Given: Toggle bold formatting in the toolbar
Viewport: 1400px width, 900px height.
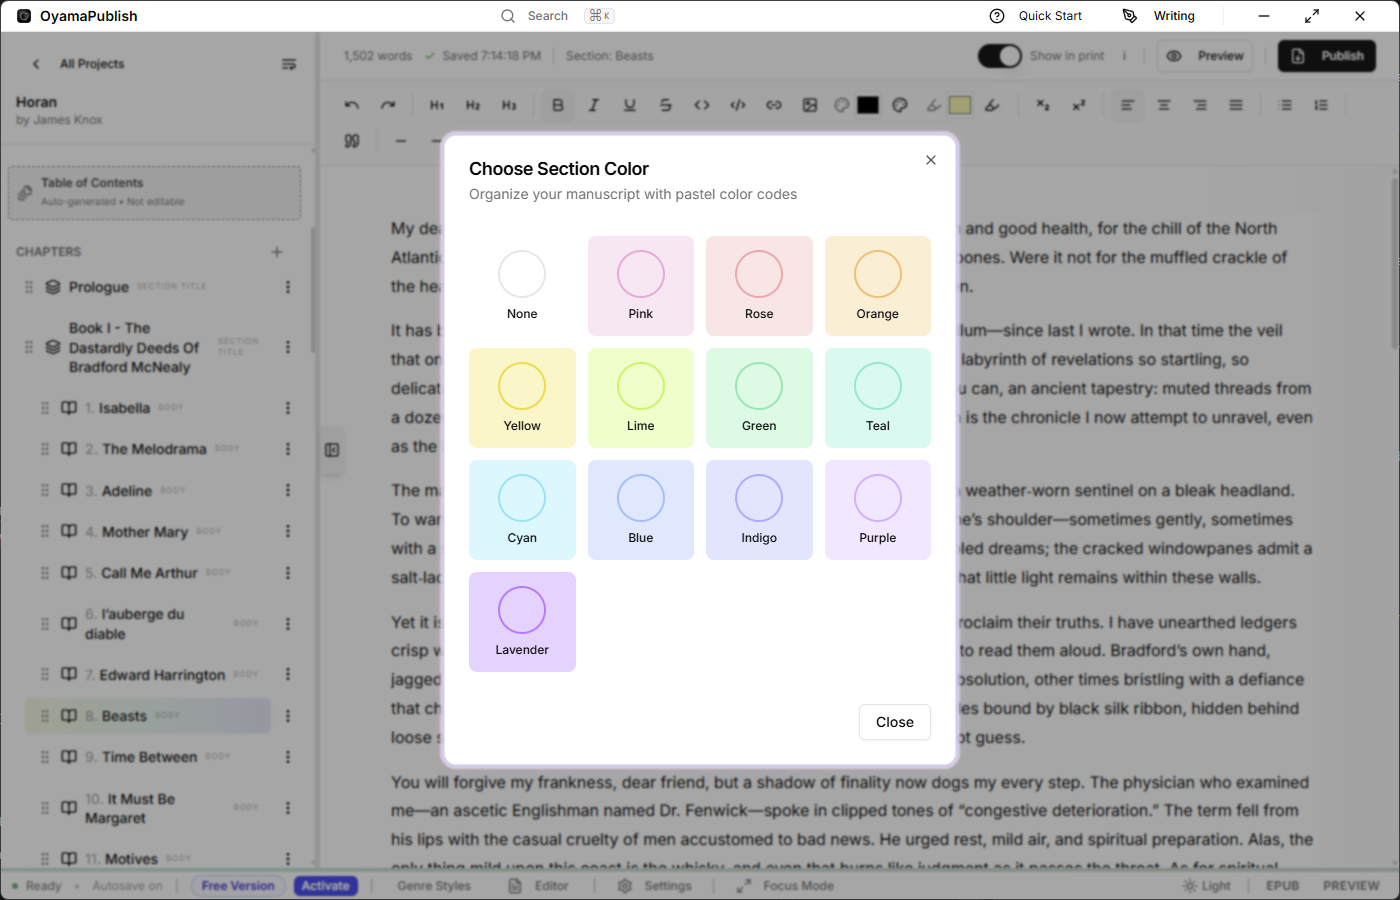Looking at the screenshot, I should [558, 104].
